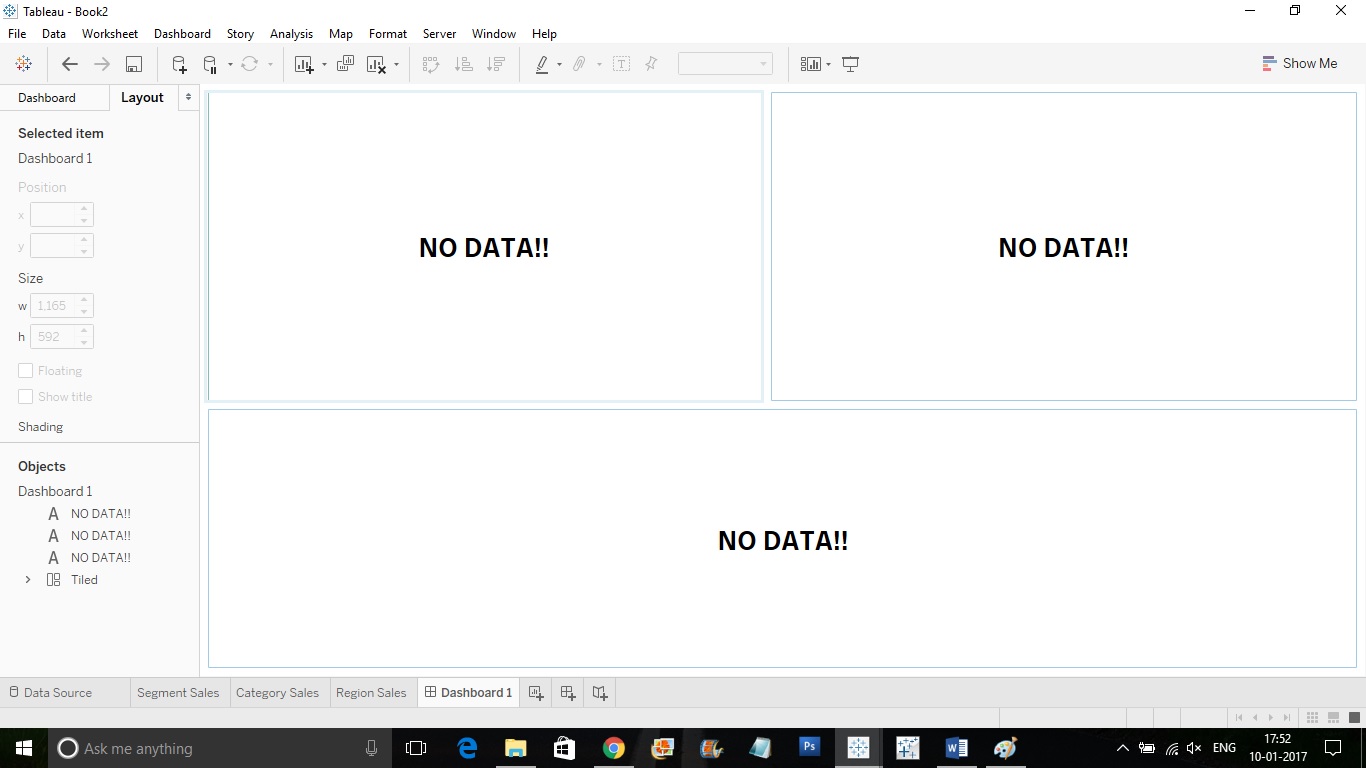Select the Duplicate Sheet icon
The image size is (1366, 768).
344,63
